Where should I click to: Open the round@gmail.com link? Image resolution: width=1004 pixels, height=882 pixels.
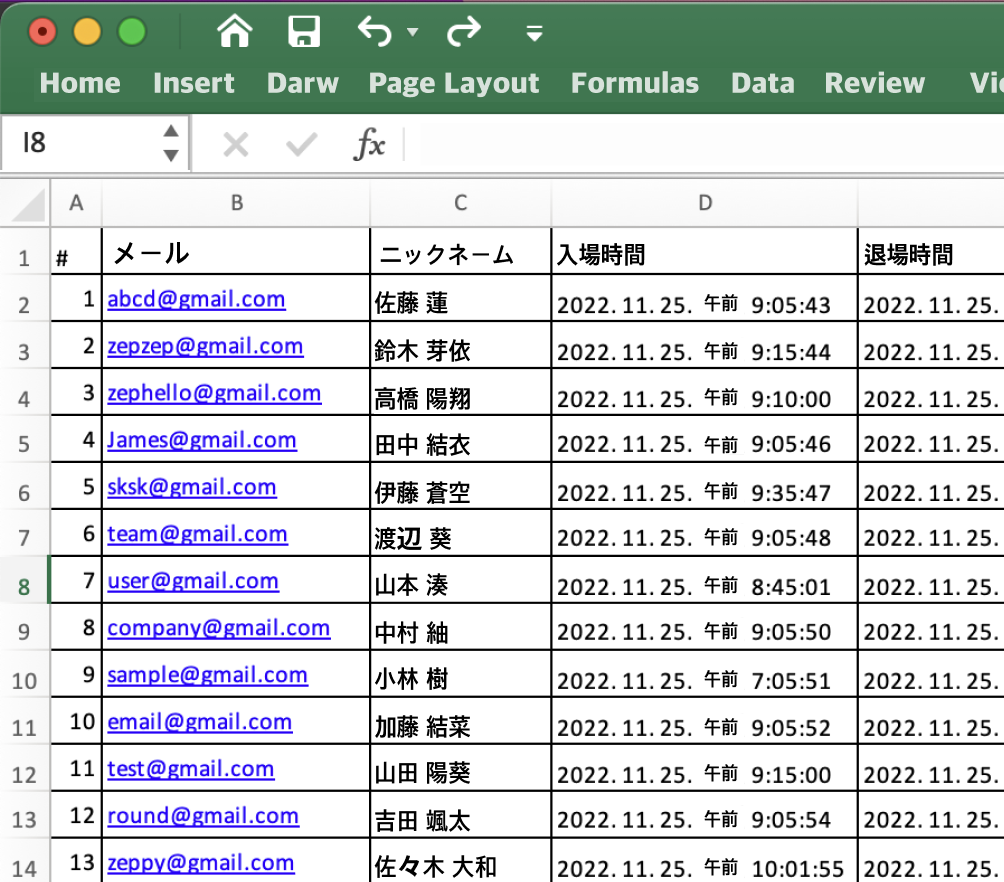click(x=203, y=815)
